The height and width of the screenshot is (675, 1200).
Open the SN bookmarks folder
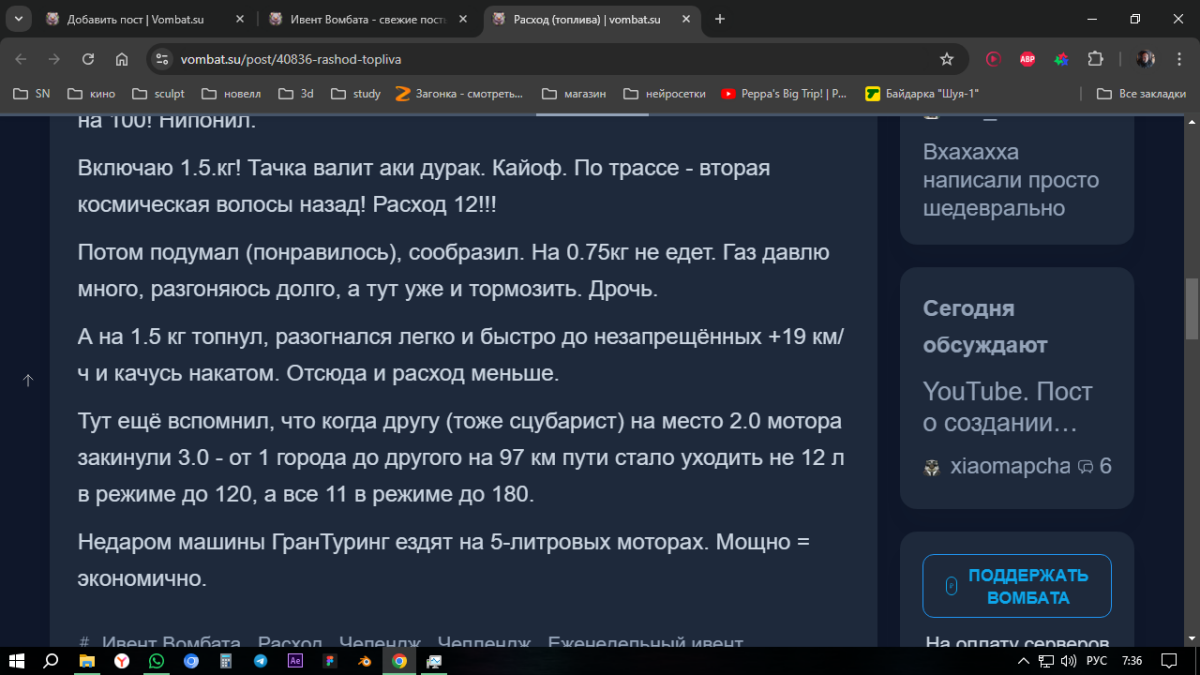30,94
